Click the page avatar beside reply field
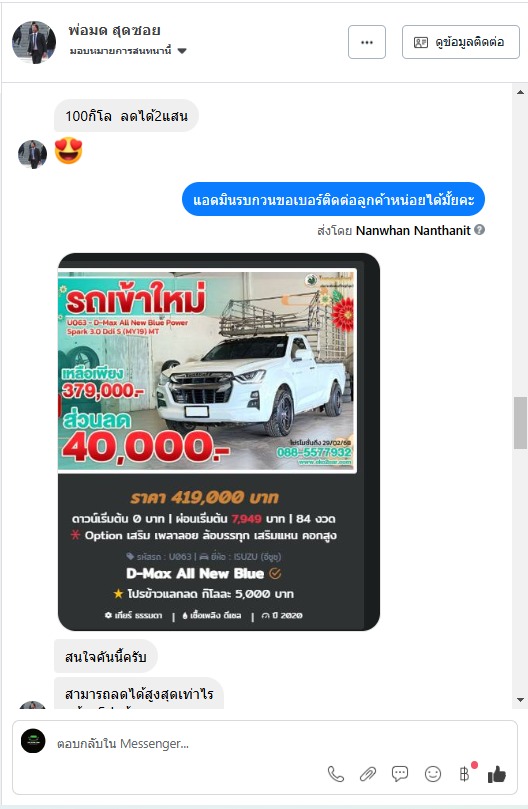The image size is (528, 809). pyautogui.click(x=33, y=741)
